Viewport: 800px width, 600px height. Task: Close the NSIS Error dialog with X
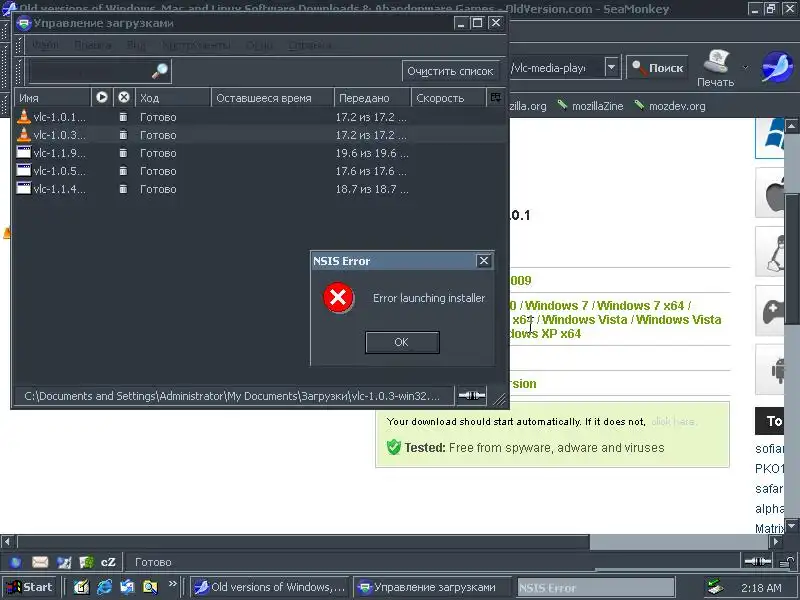(x=483, y=261)
